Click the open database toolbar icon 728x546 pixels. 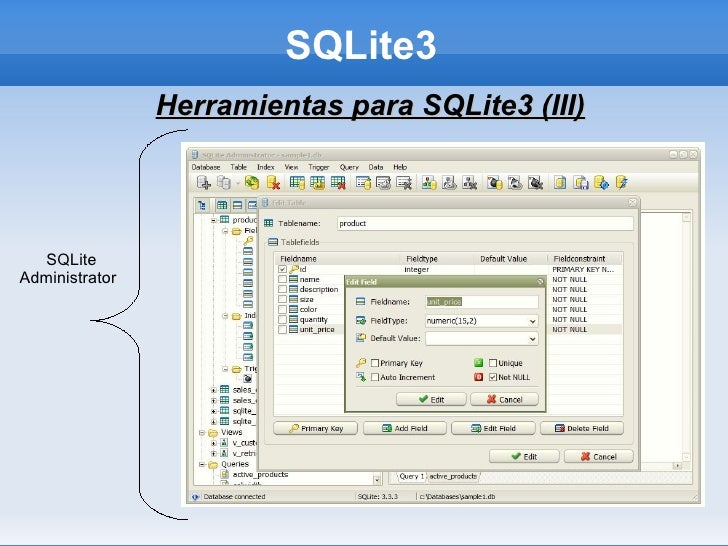224,183
